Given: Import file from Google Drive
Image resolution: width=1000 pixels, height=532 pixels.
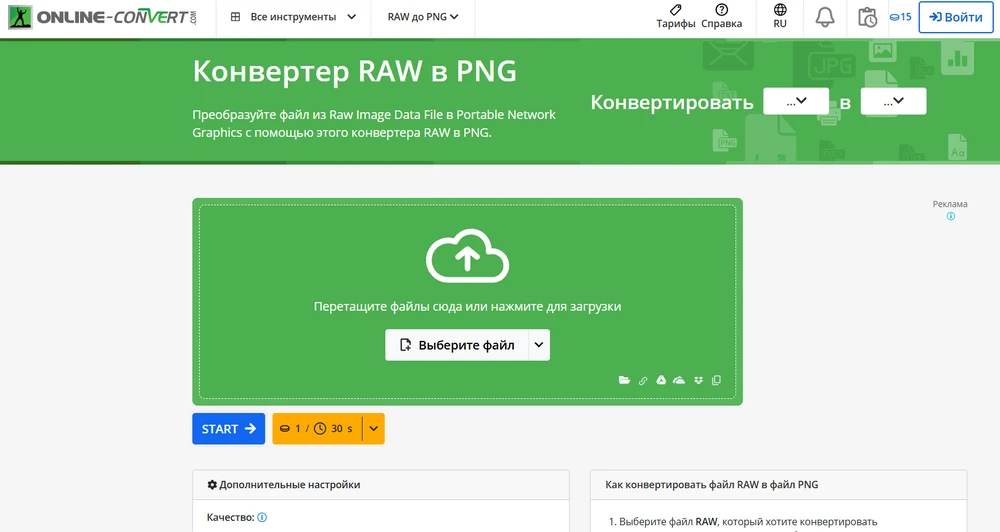Looking at the screenshot, I should (x=661, y=381).
